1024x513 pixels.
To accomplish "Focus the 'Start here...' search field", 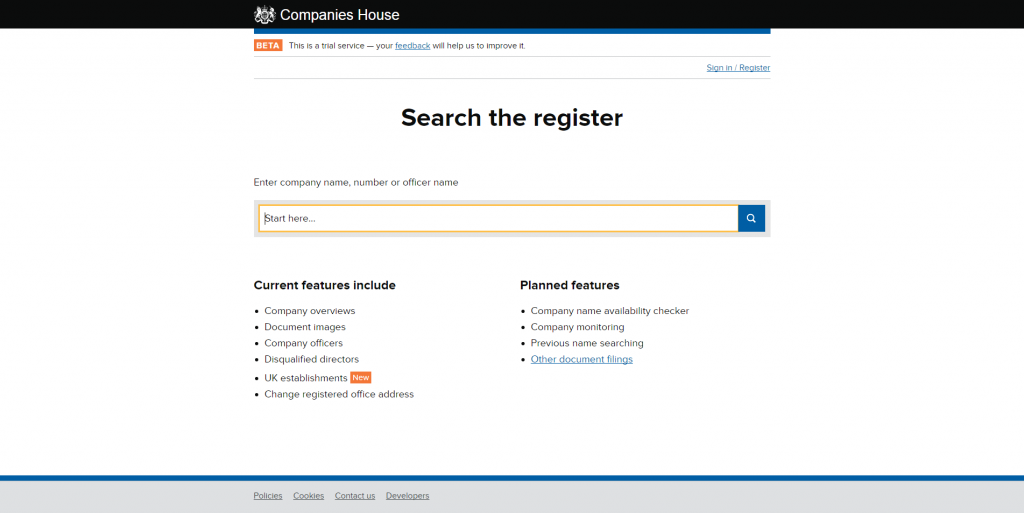I will pos(498,218).
